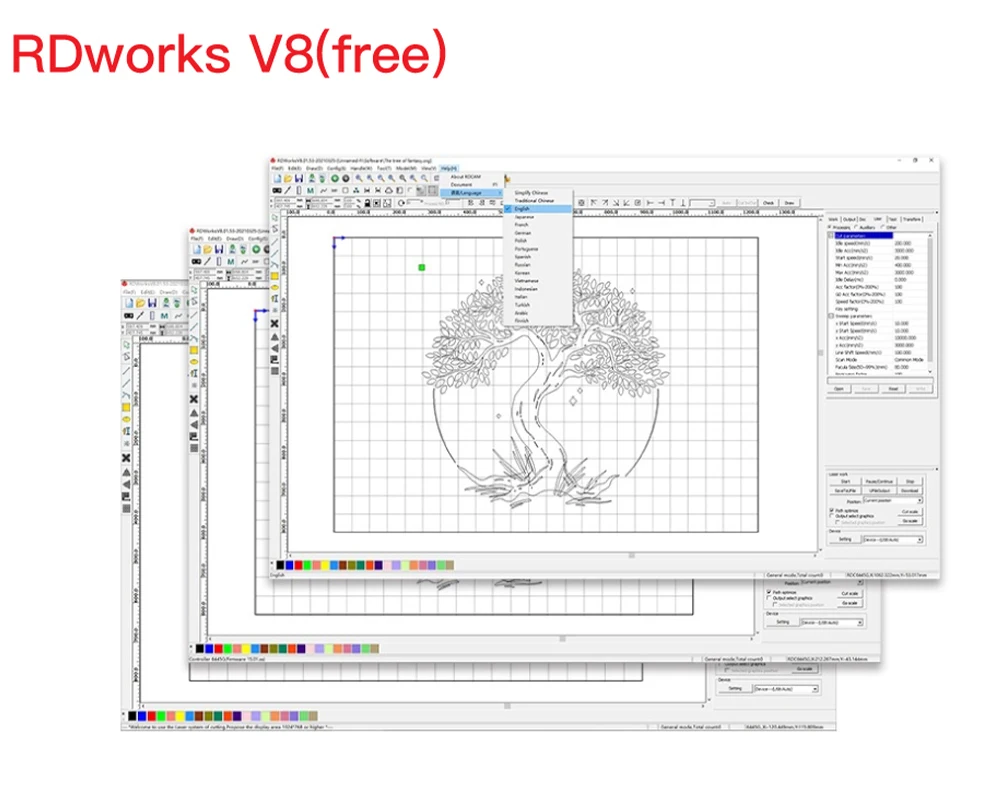
Task: Toggle Output select graphics checkbox in front window
Action: click(832, 515)
